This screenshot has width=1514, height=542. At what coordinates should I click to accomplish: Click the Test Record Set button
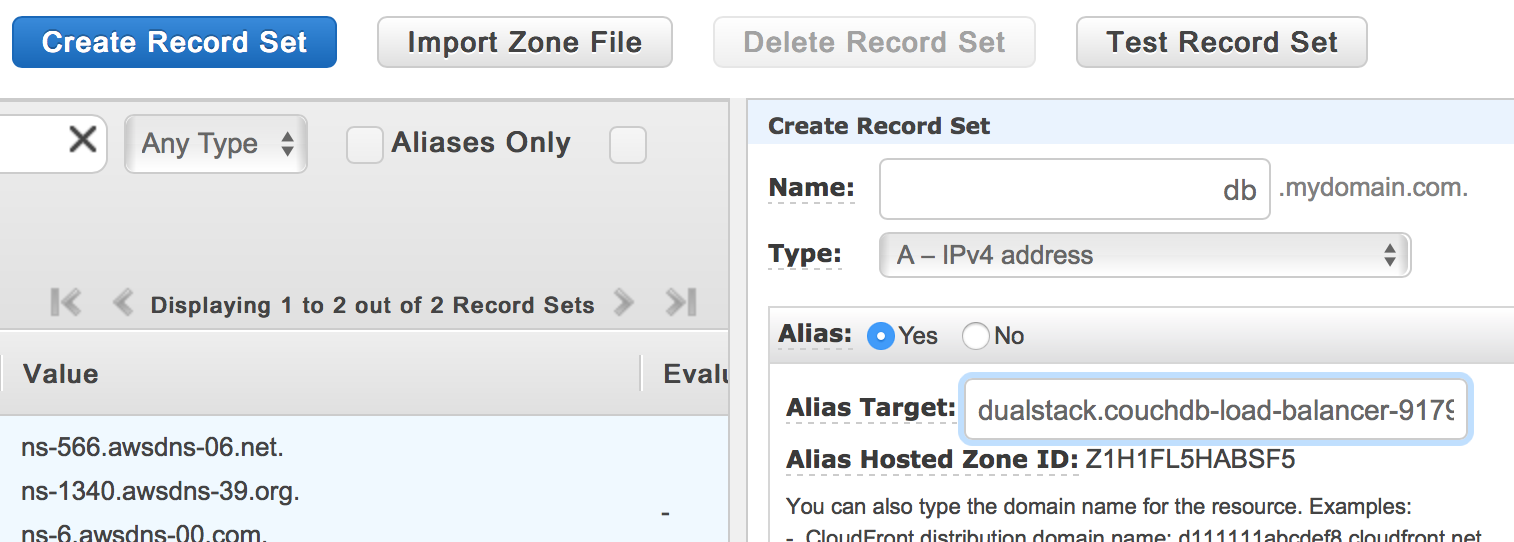tap(1221, 42)
